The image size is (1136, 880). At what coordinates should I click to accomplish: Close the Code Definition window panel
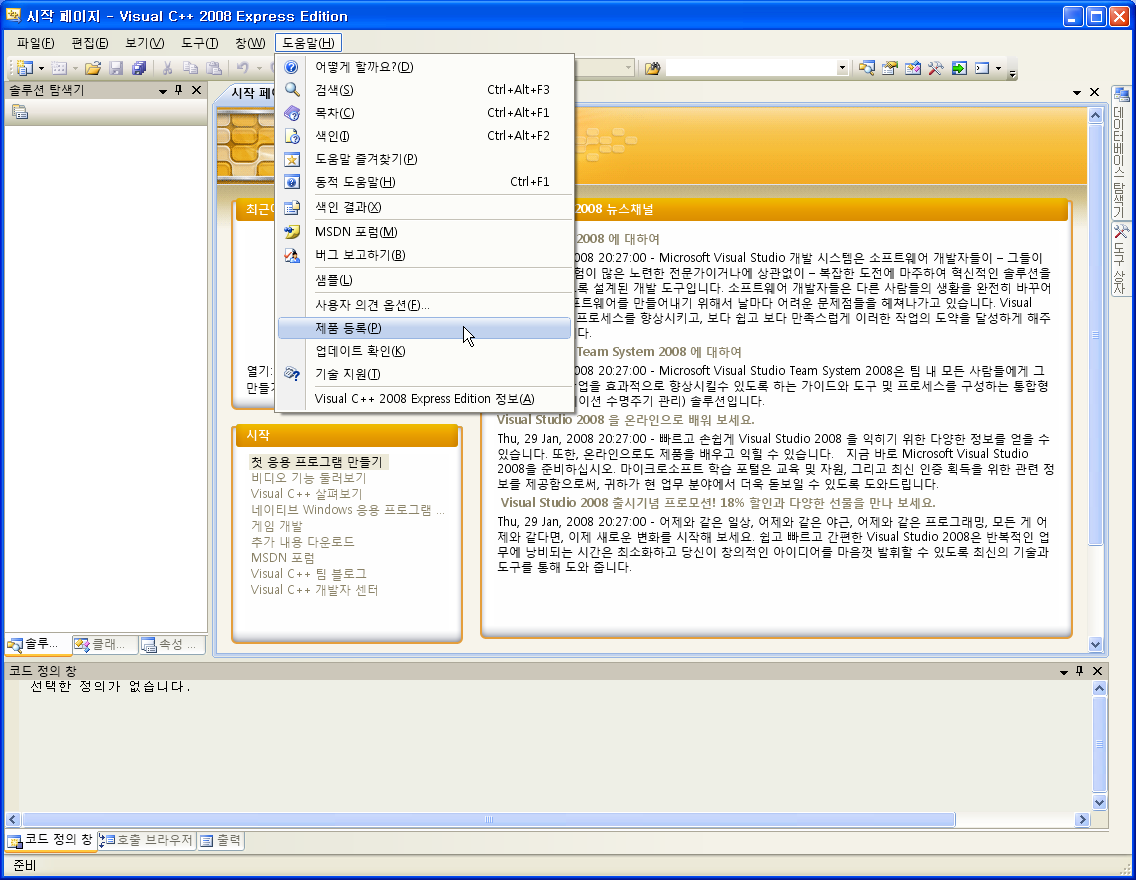pos(1098,671)
